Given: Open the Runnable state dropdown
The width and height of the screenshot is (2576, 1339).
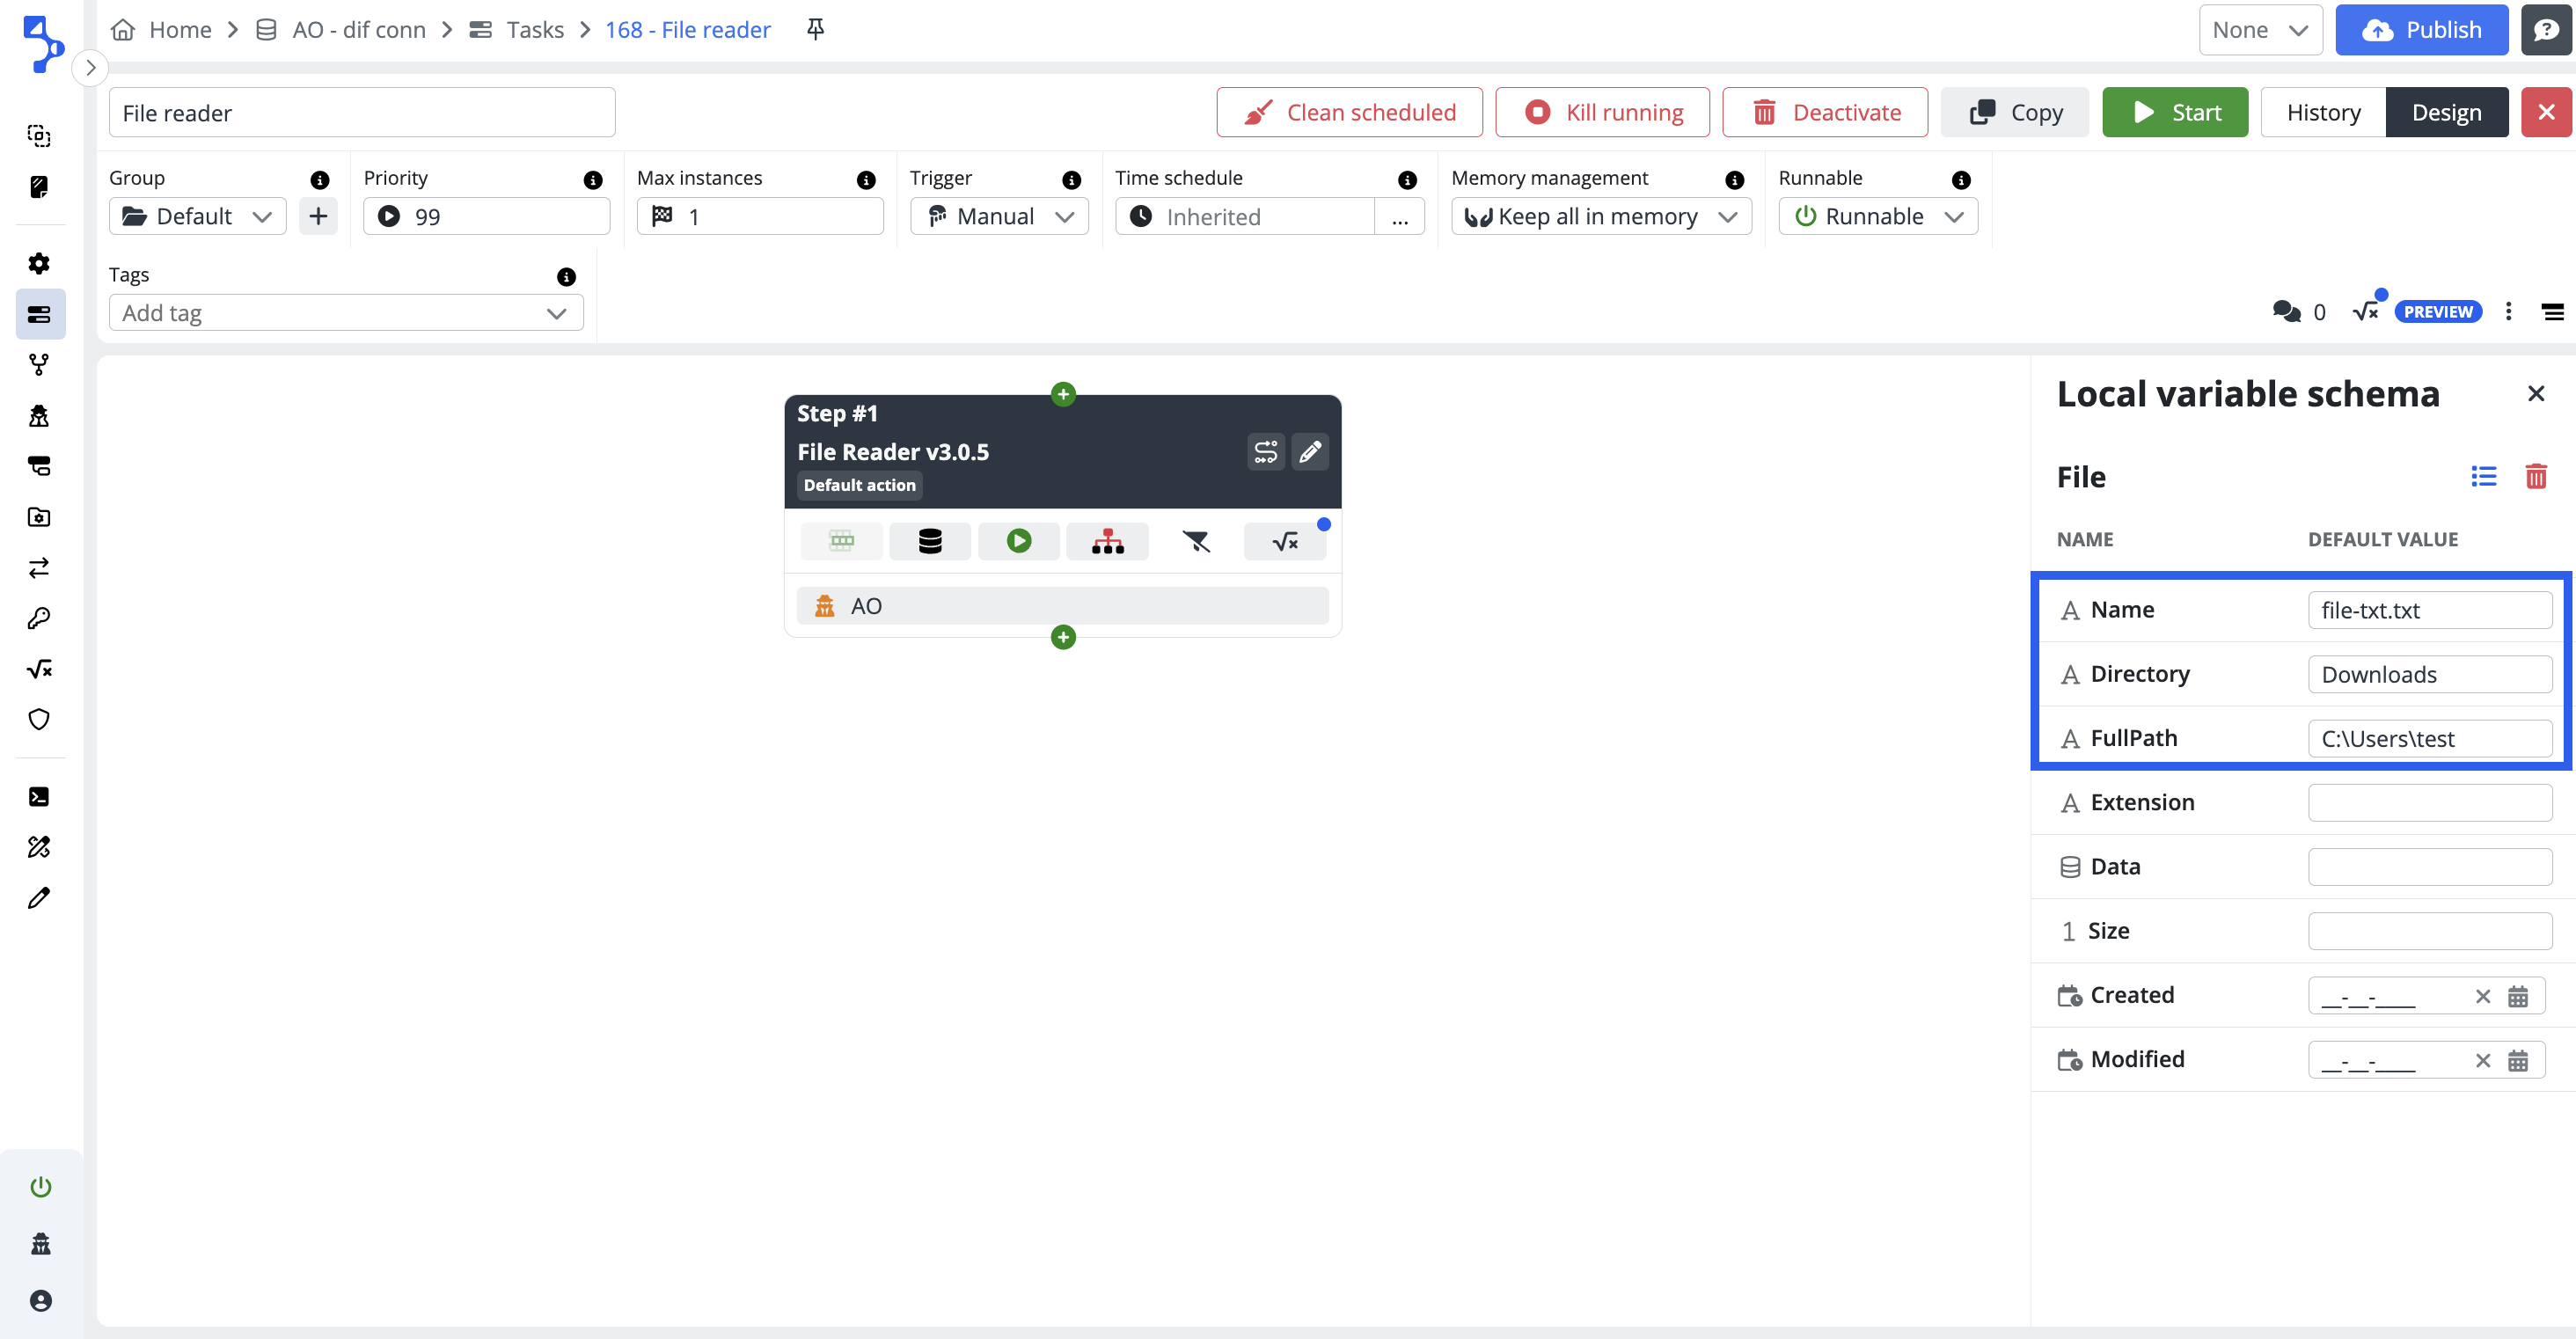Looking at the screenshot, I should pyautogui.click(x=1877, y=217).
